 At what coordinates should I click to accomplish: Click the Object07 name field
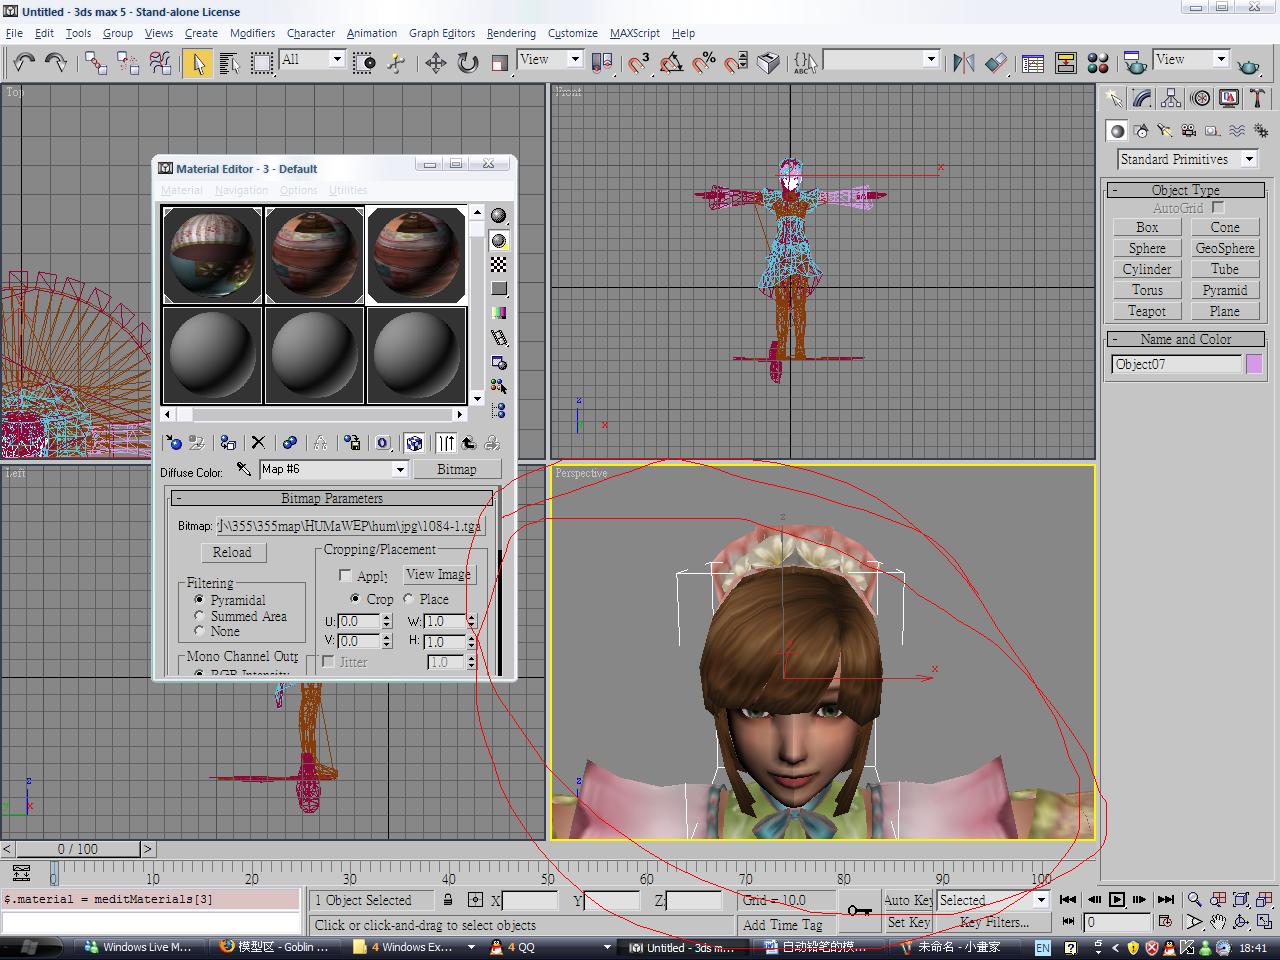point(1176,364)
